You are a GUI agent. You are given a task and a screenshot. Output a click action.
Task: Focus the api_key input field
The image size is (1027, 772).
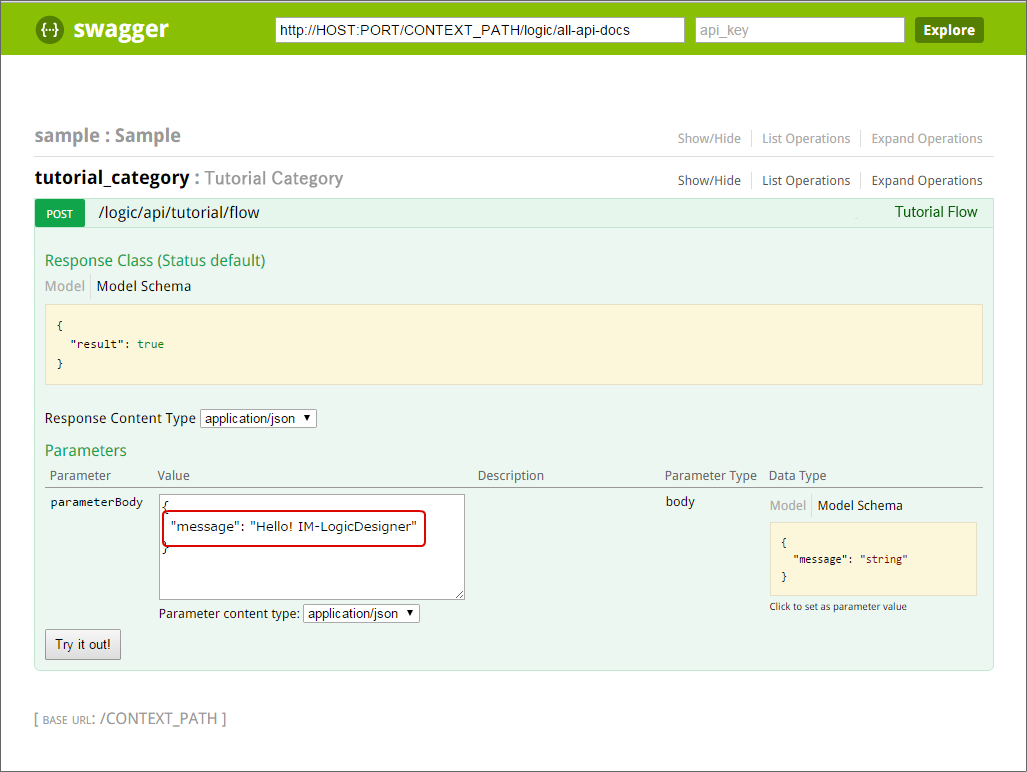tap(800, 30)
